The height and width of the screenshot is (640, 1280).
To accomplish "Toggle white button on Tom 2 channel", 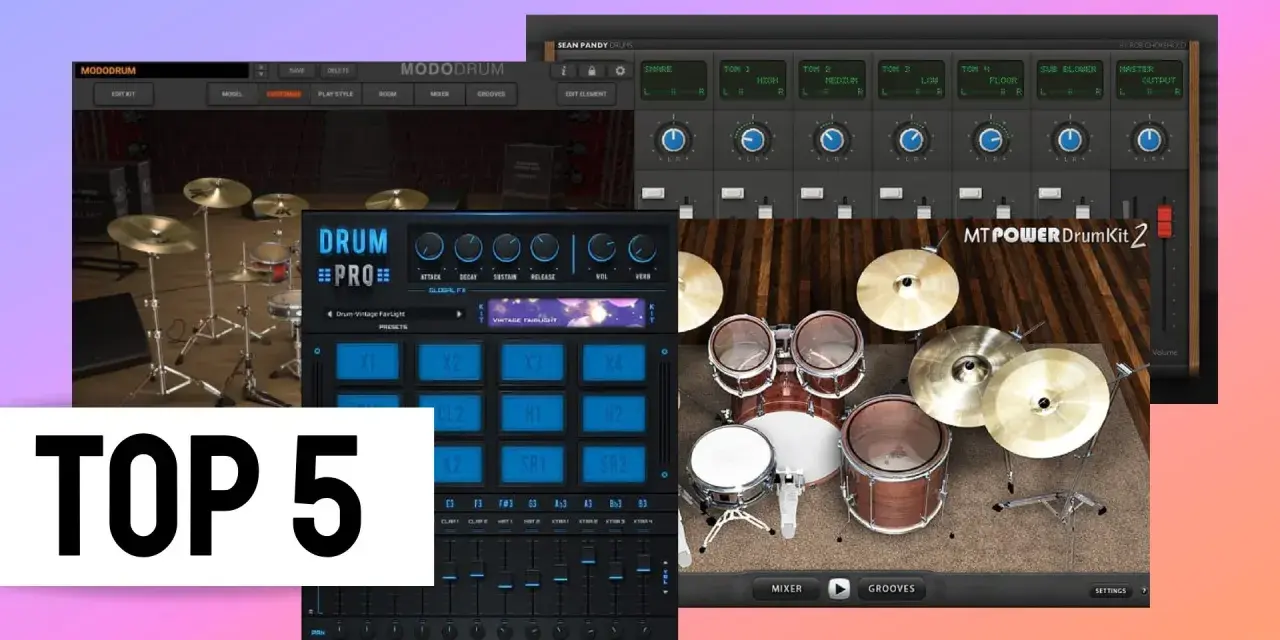I will [x=812, y=191].
